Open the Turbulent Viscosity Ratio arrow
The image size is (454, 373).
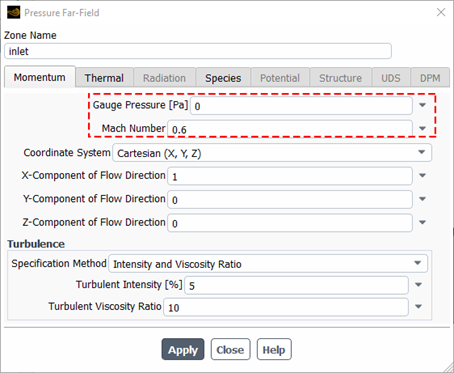pos(418,307)
